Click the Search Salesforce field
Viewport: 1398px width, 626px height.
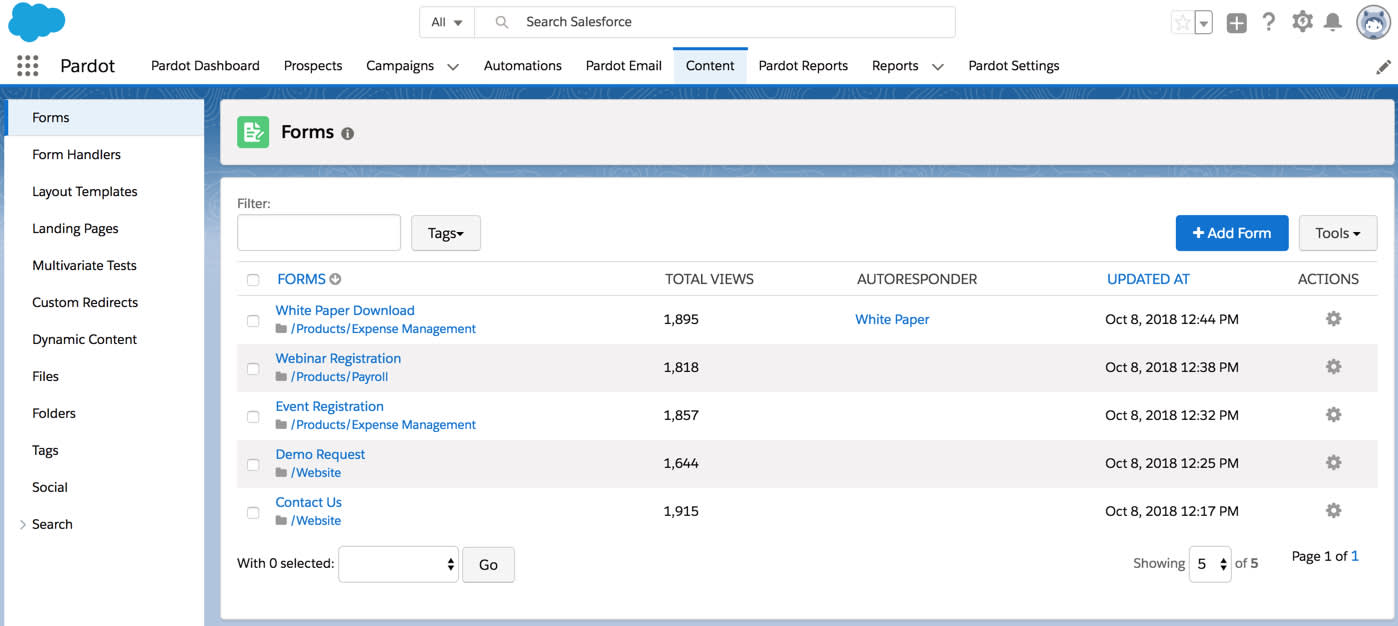715,22
